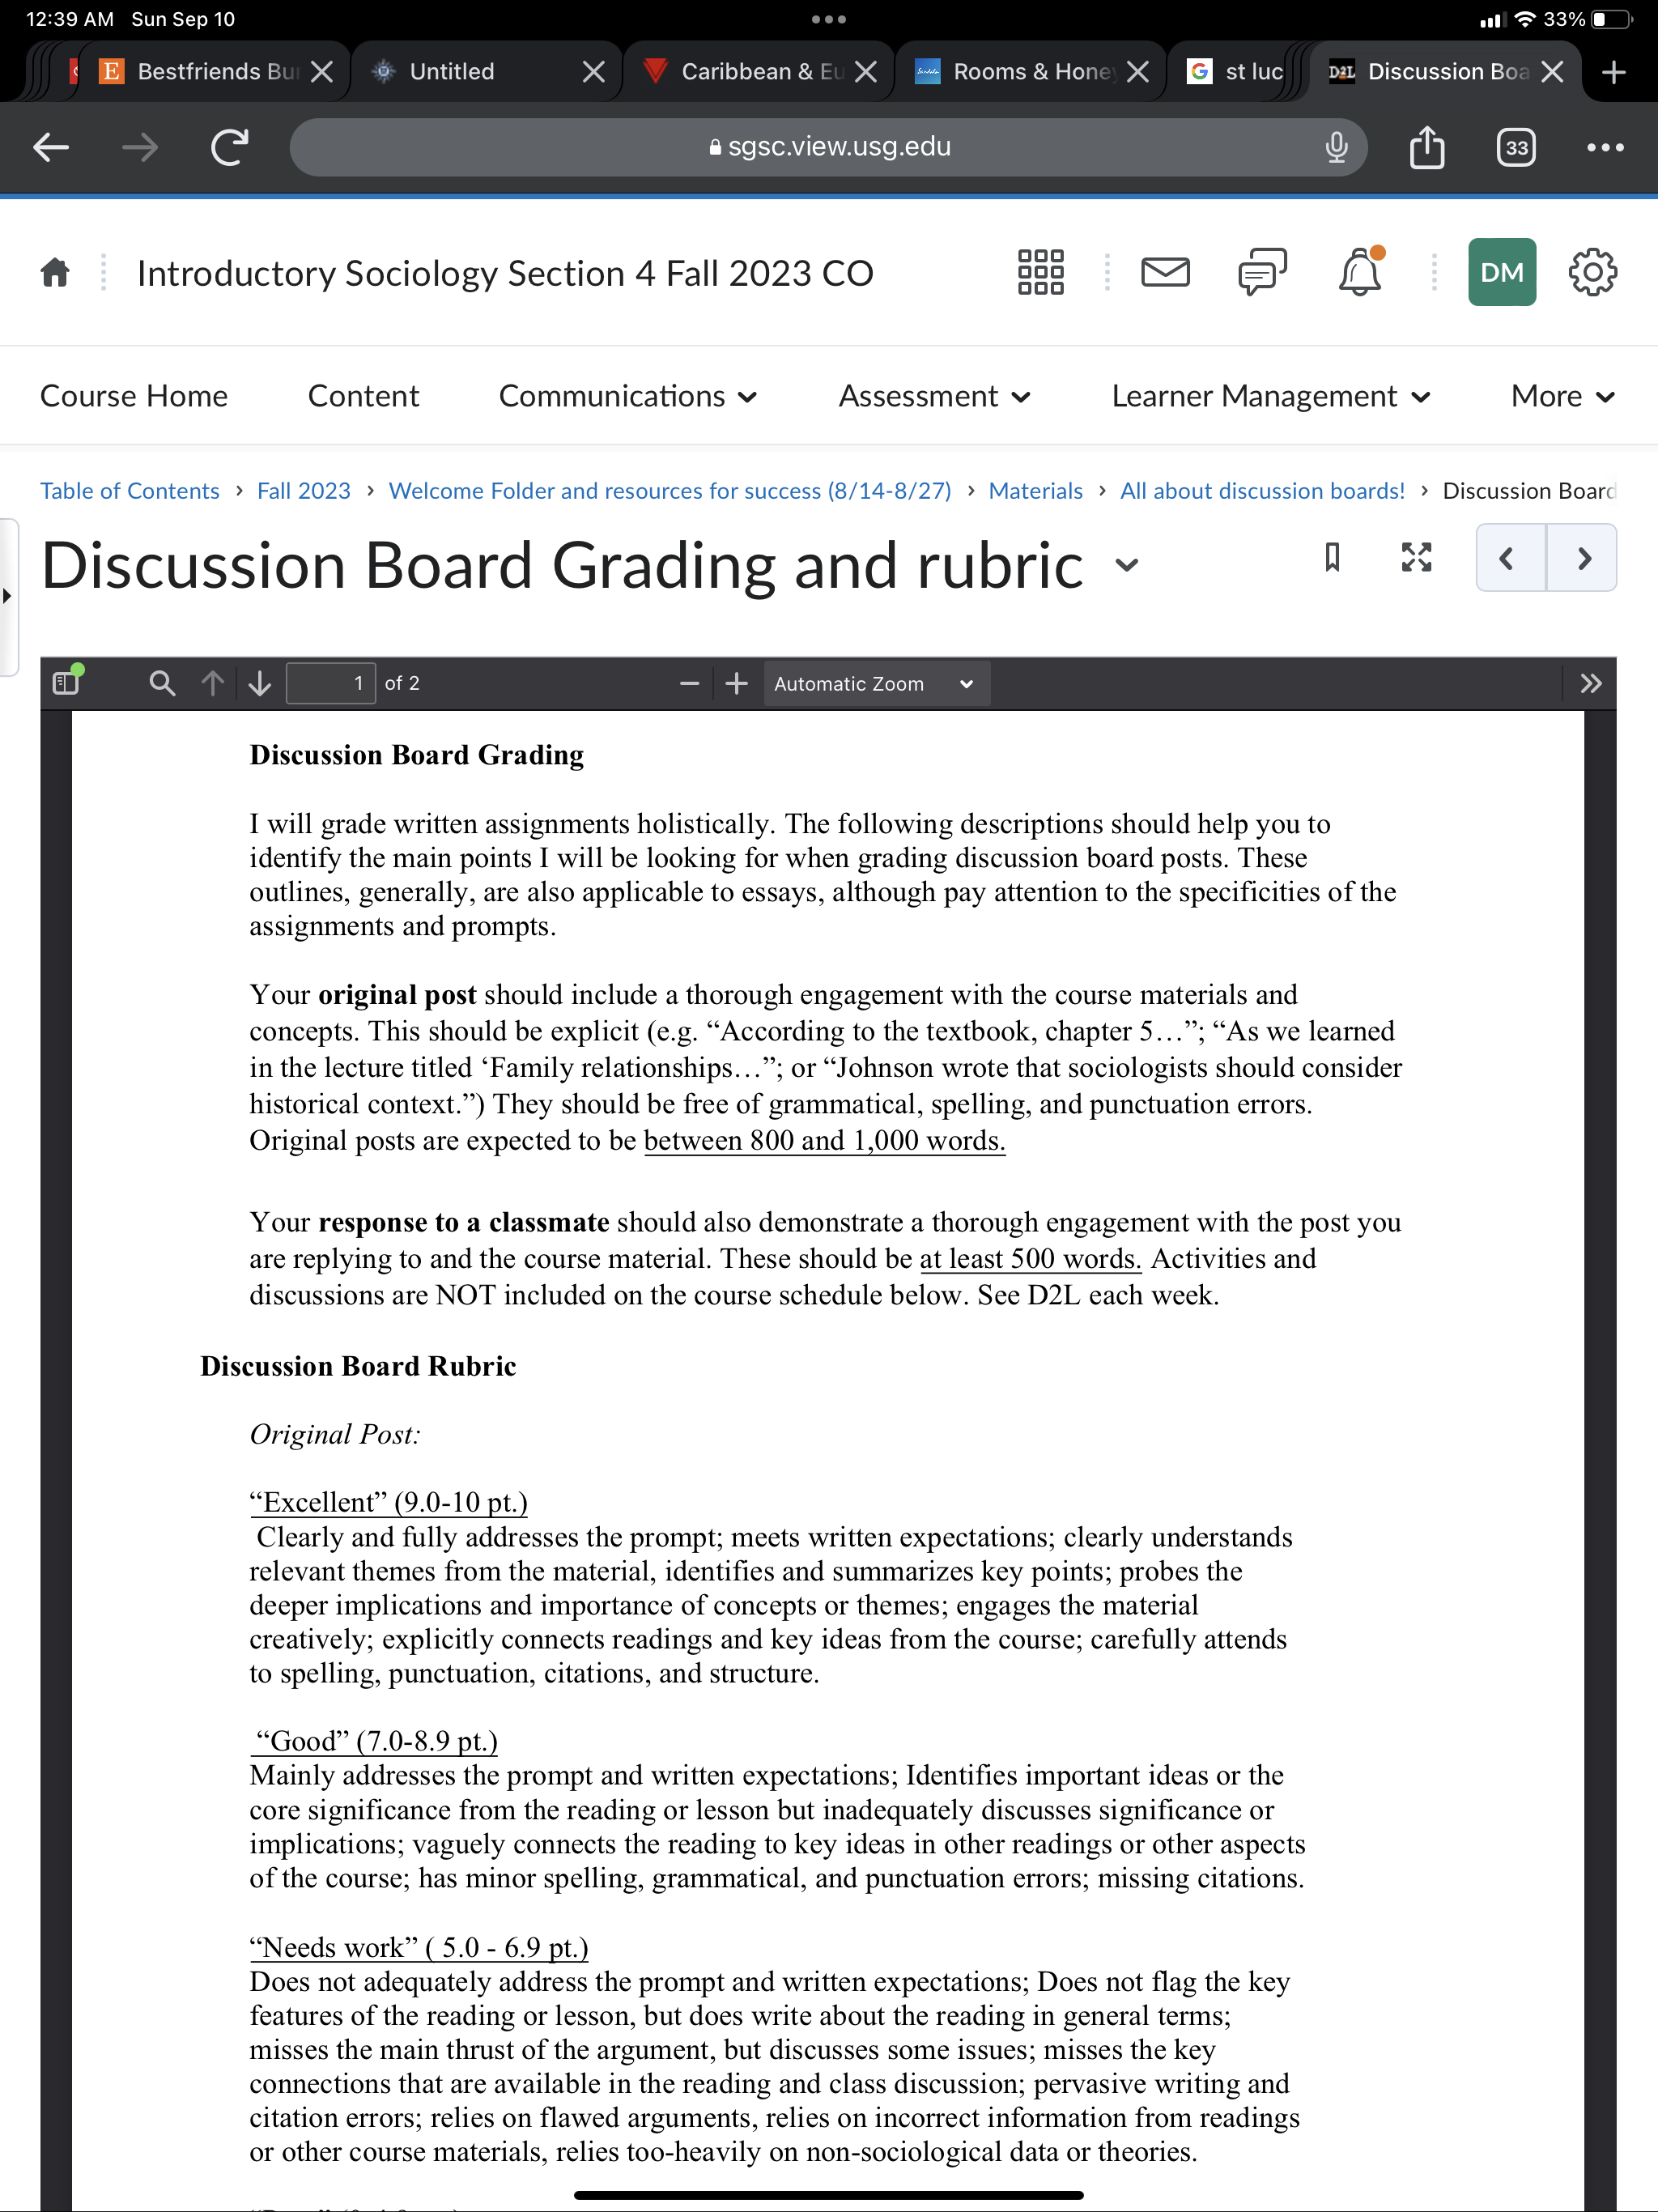Expand the Assessment menu
1658x2212 pixels.
pyautogui.click(x=934, y=396)
